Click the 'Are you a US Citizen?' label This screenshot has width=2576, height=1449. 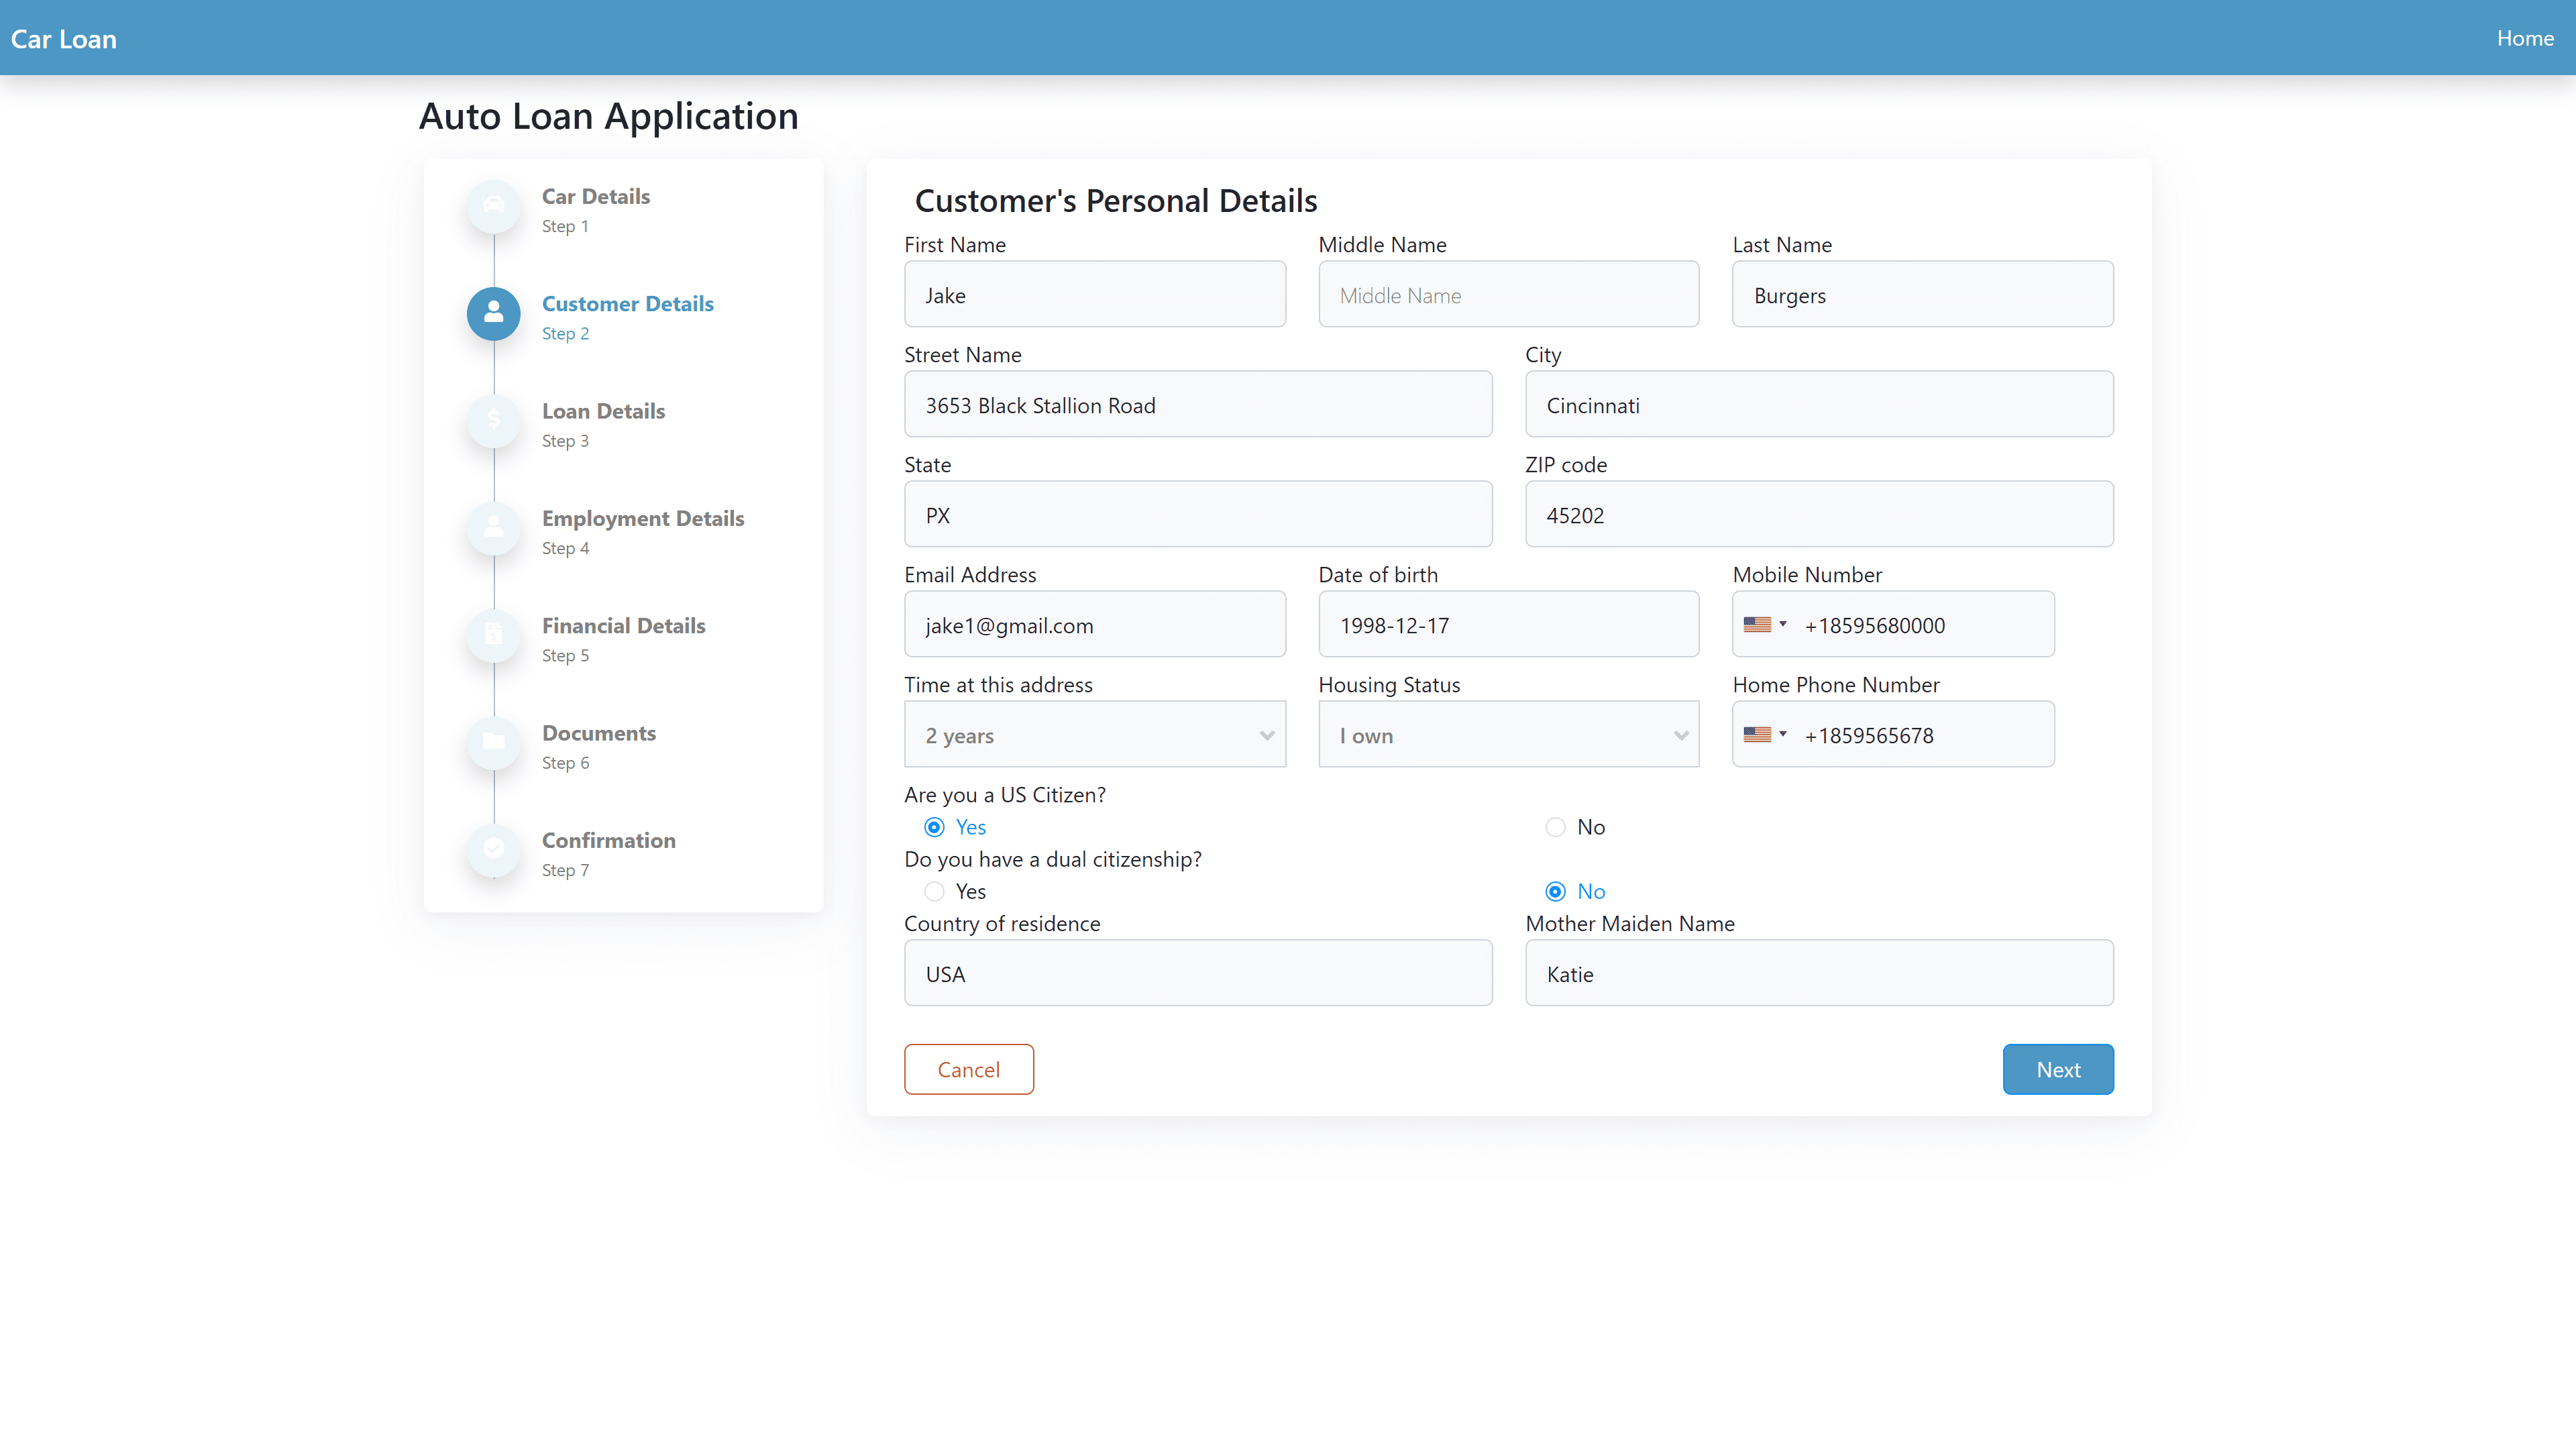tap(1005, 795)
